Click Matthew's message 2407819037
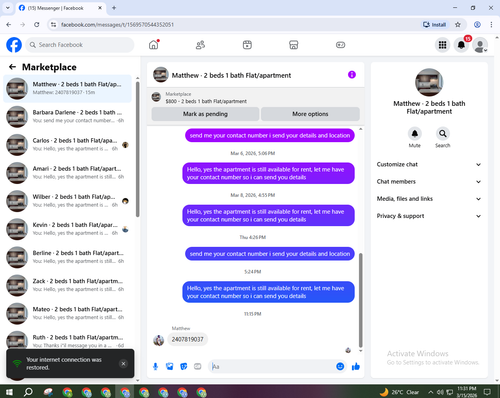 (x=188, y=339)
